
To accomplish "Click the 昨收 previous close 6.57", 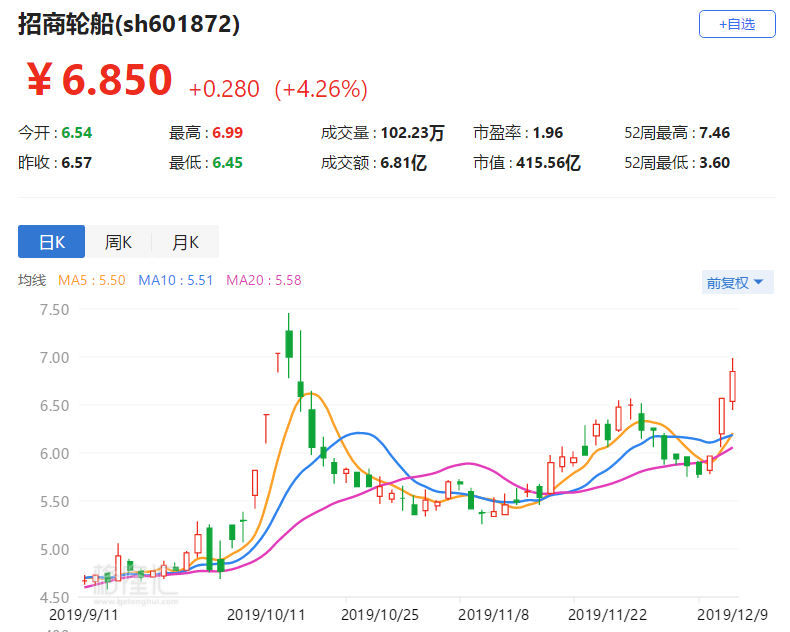I will [x=77, y=163].
